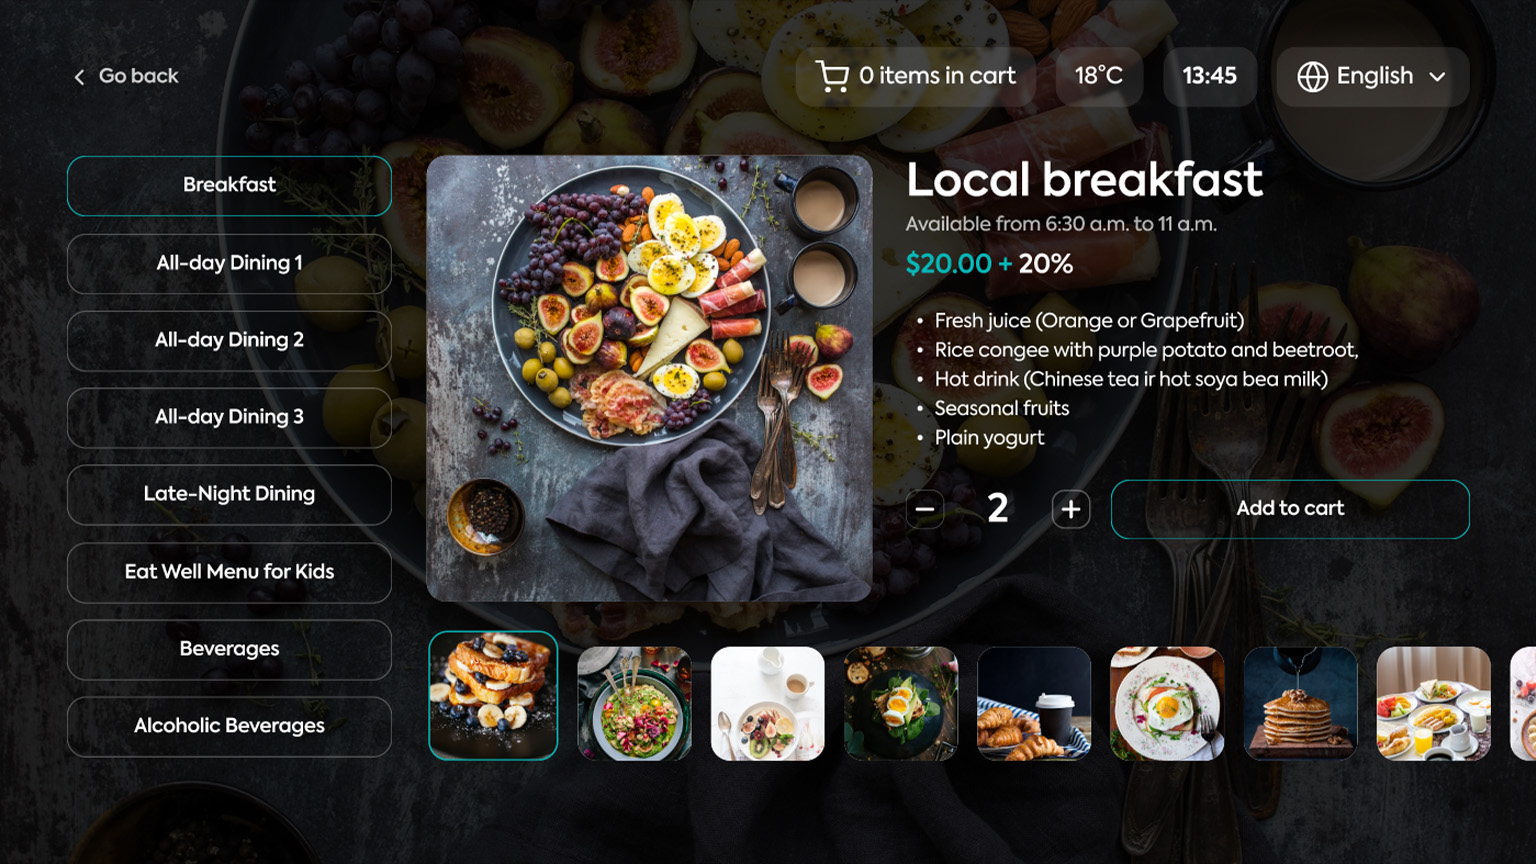Select the green salad bowl thumbnail
Image resolution: width=1536 pixels, height=864 pixels.
634,703
